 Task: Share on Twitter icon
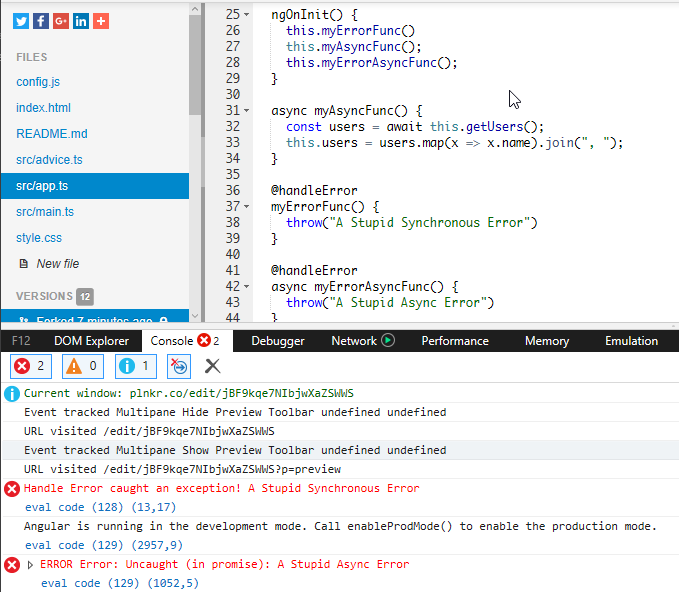coord(21,21)
